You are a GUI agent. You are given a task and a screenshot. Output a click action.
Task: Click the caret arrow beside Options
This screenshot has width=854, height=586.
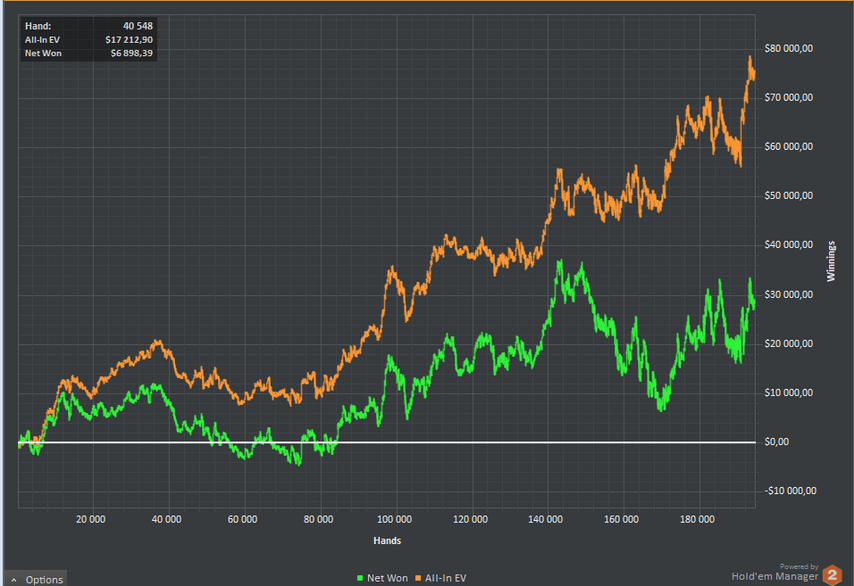pos(14,580)
